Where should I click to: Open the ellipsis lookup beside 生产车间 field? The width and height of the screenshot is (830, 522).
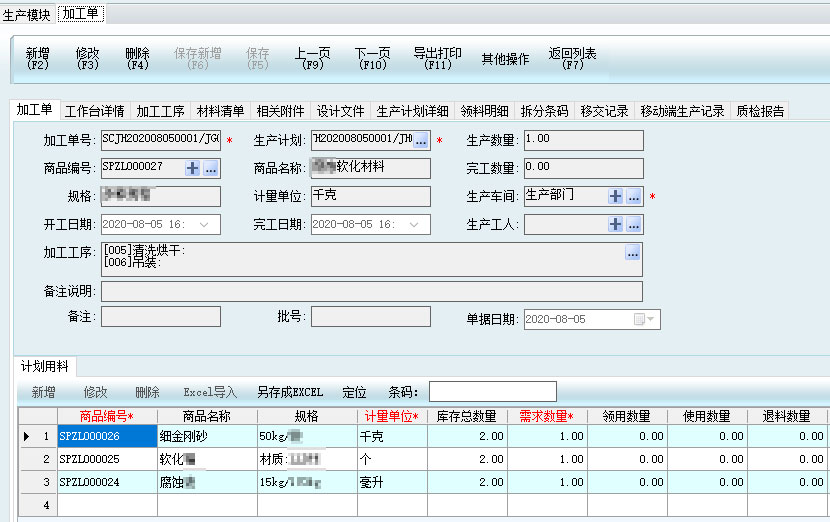pyautogui.click(x=634, y=196)
